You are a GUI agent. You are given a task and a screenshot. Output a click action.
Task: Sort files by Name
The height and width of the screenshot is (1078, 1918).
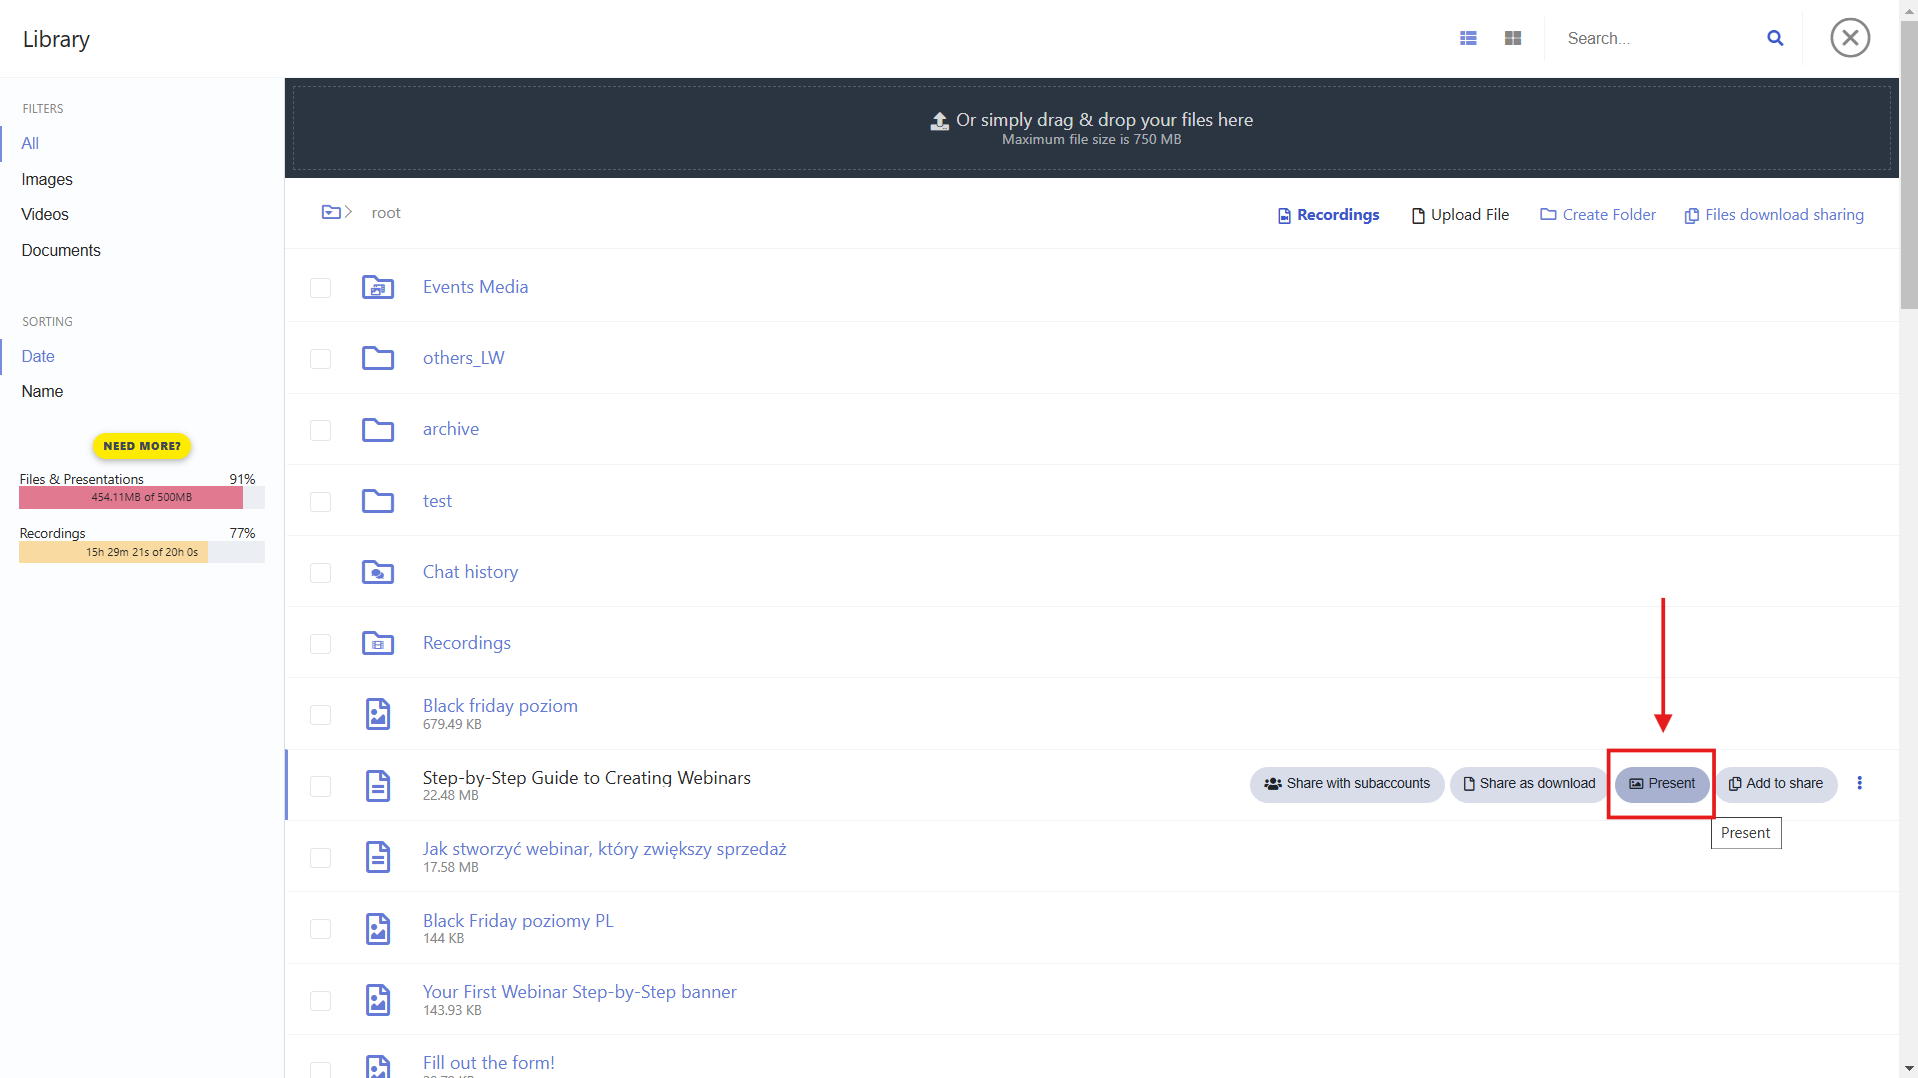click(x=41, y=391)
